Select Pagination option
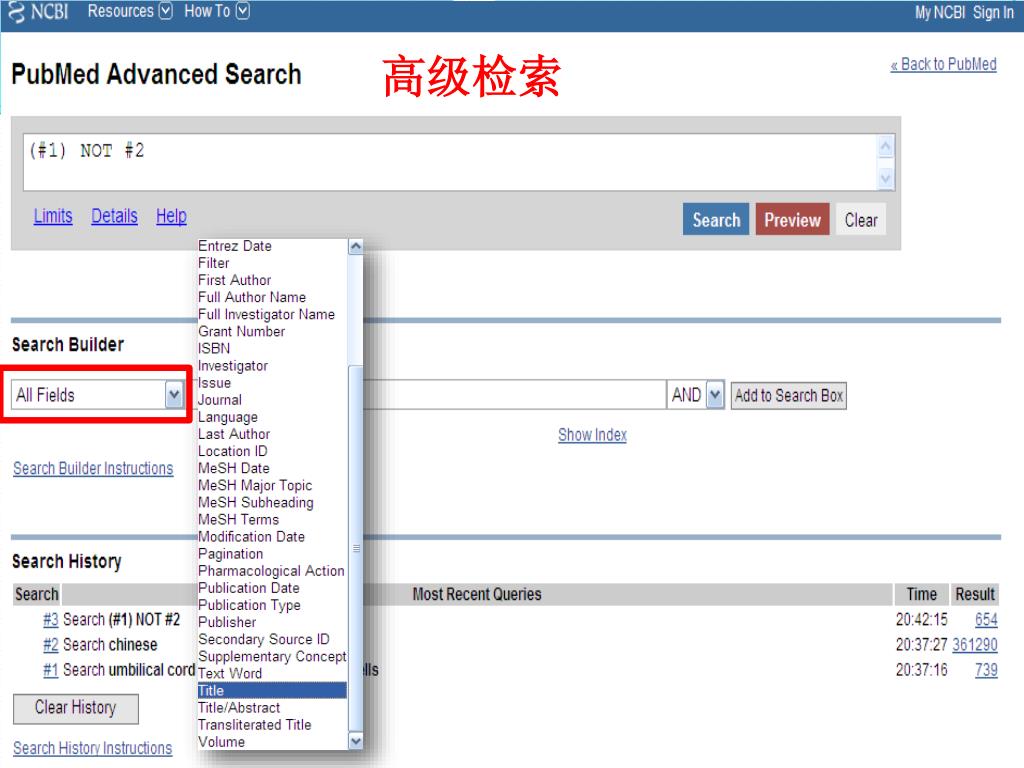Screen dimensions: 1024x768 tap(272, 554)
